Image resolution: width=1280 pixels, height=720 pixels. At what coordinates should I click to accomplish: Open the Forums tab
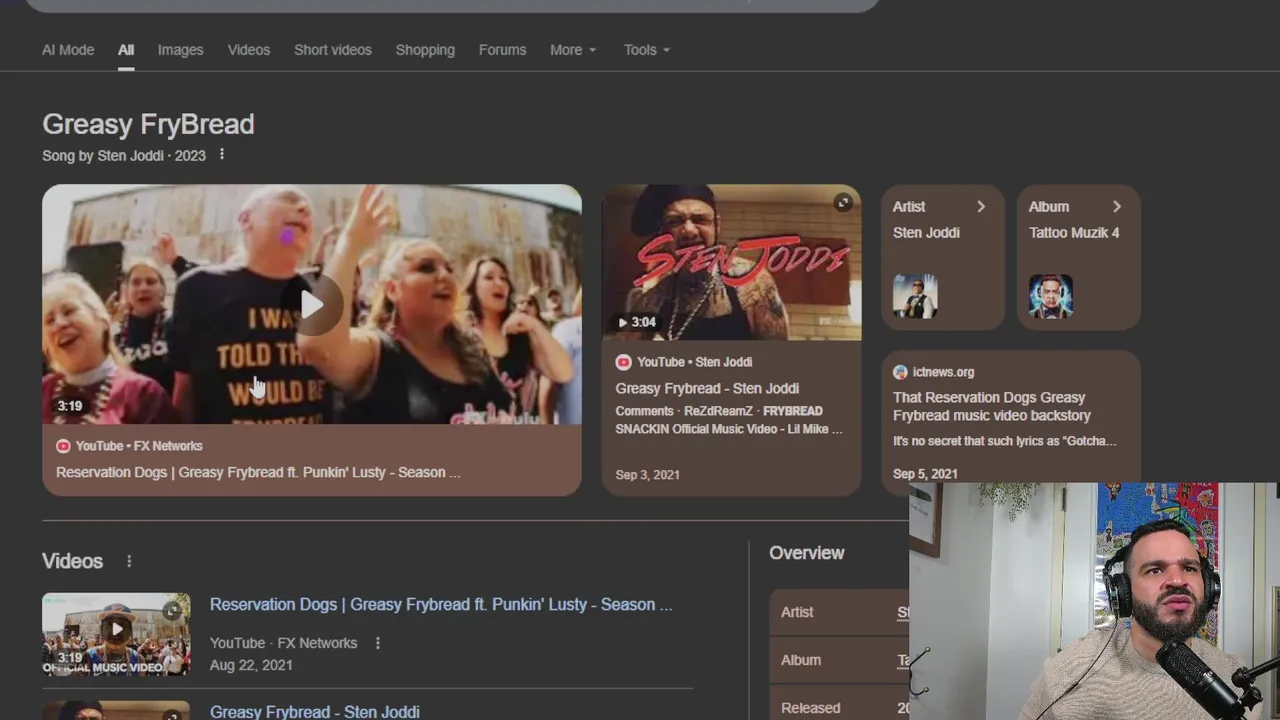pyautogui.click(x=502, y=50)
